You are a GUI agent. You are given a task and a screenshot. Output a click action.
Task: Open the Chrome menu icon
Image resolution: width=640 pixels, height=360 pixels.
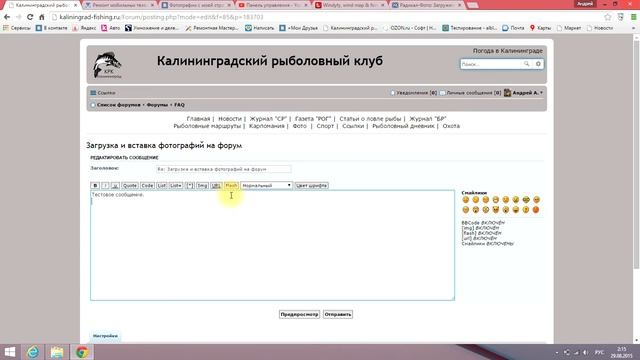tap(633, 17)
